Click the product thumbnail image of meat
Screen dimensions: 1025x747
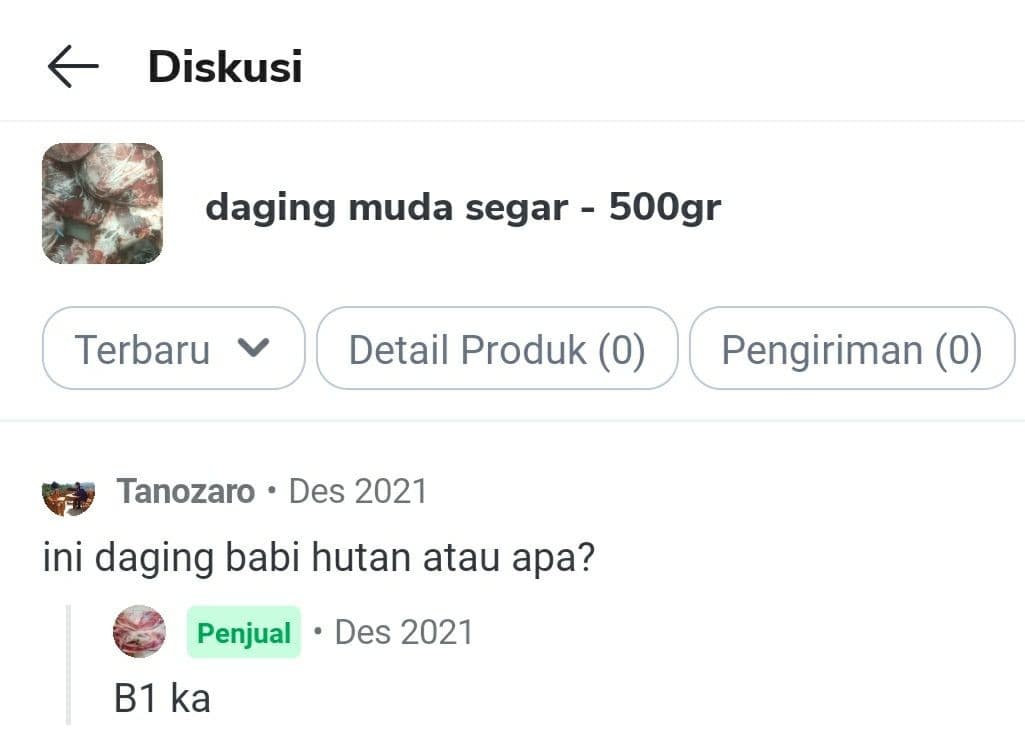pos(101,206)
